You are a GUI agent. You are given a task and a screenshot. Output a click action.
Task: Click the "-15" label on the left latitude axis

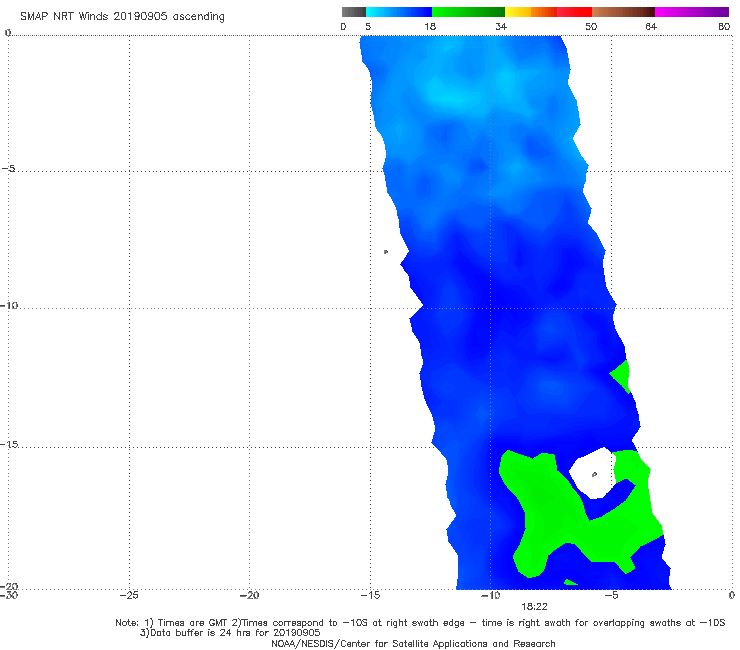[9, 444]
